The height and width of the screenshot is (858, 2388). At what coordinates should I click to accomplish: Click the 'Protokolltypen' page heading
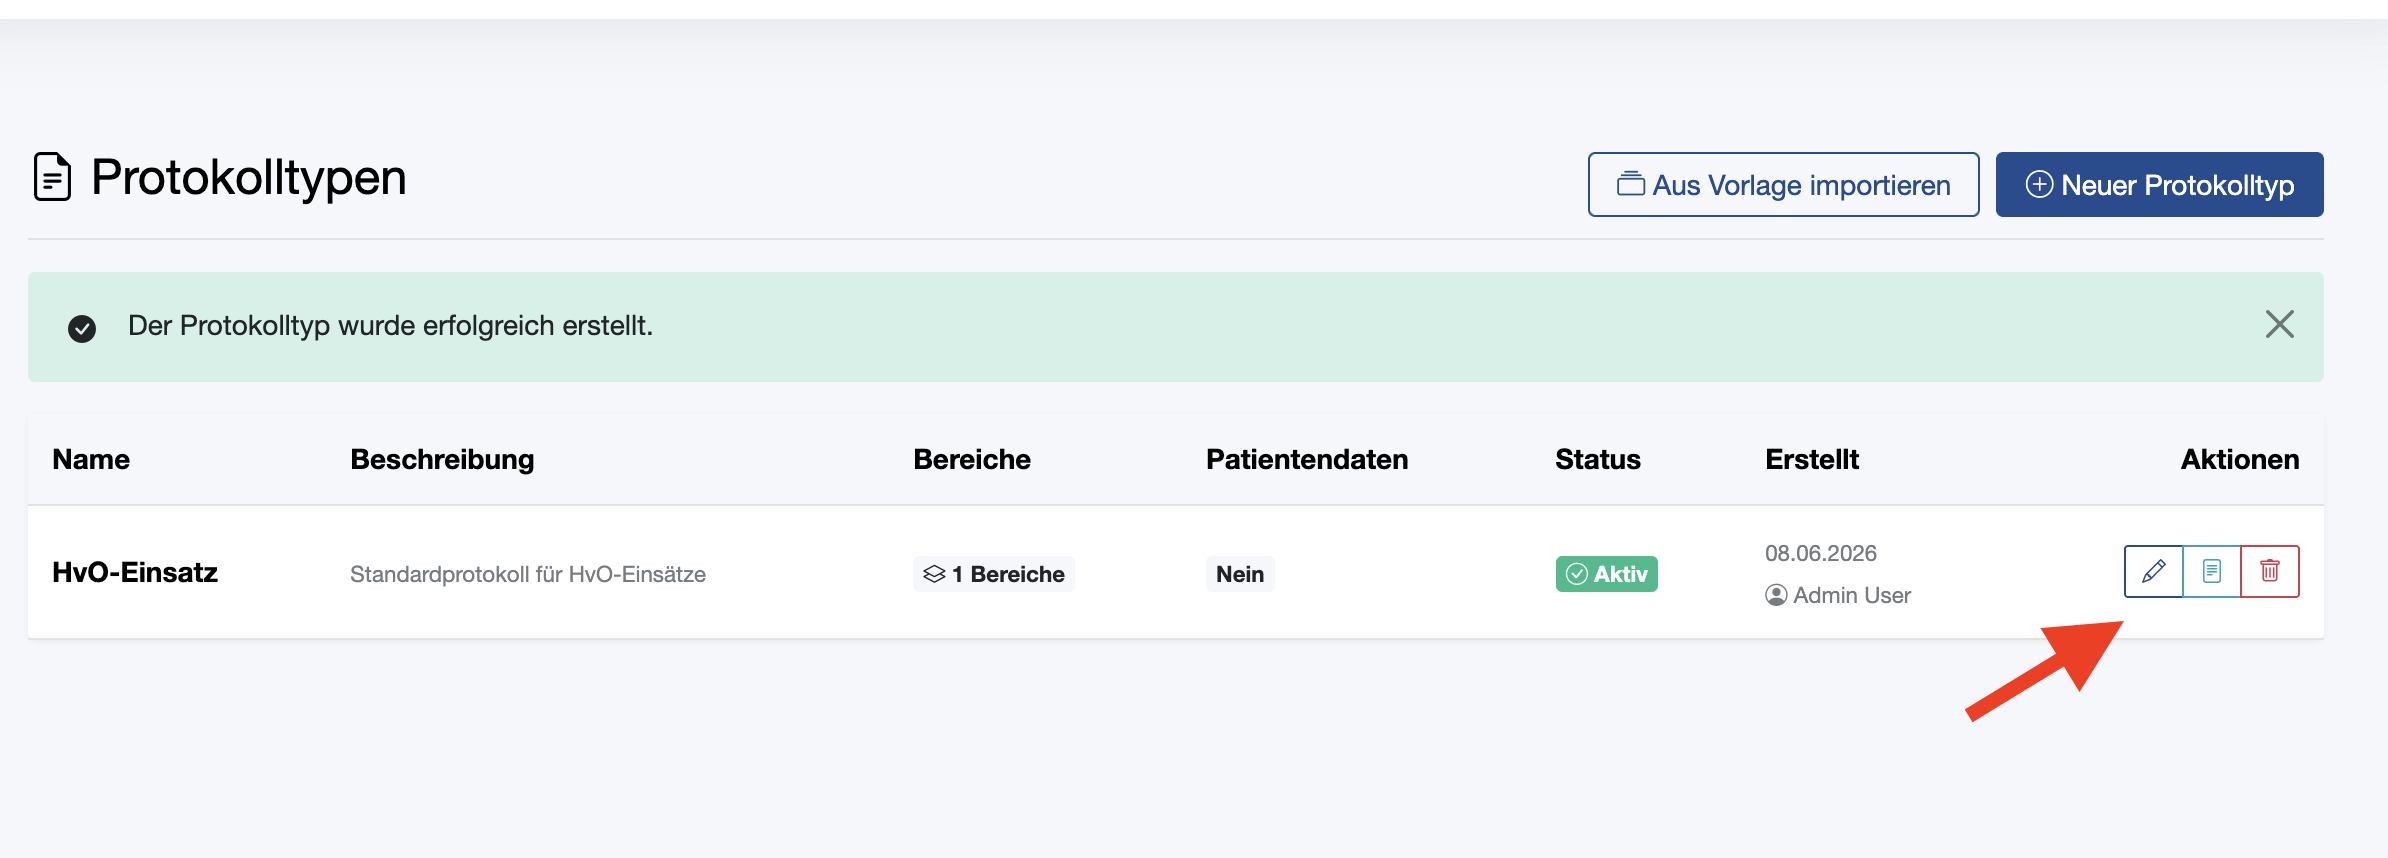tap(249, 178)
